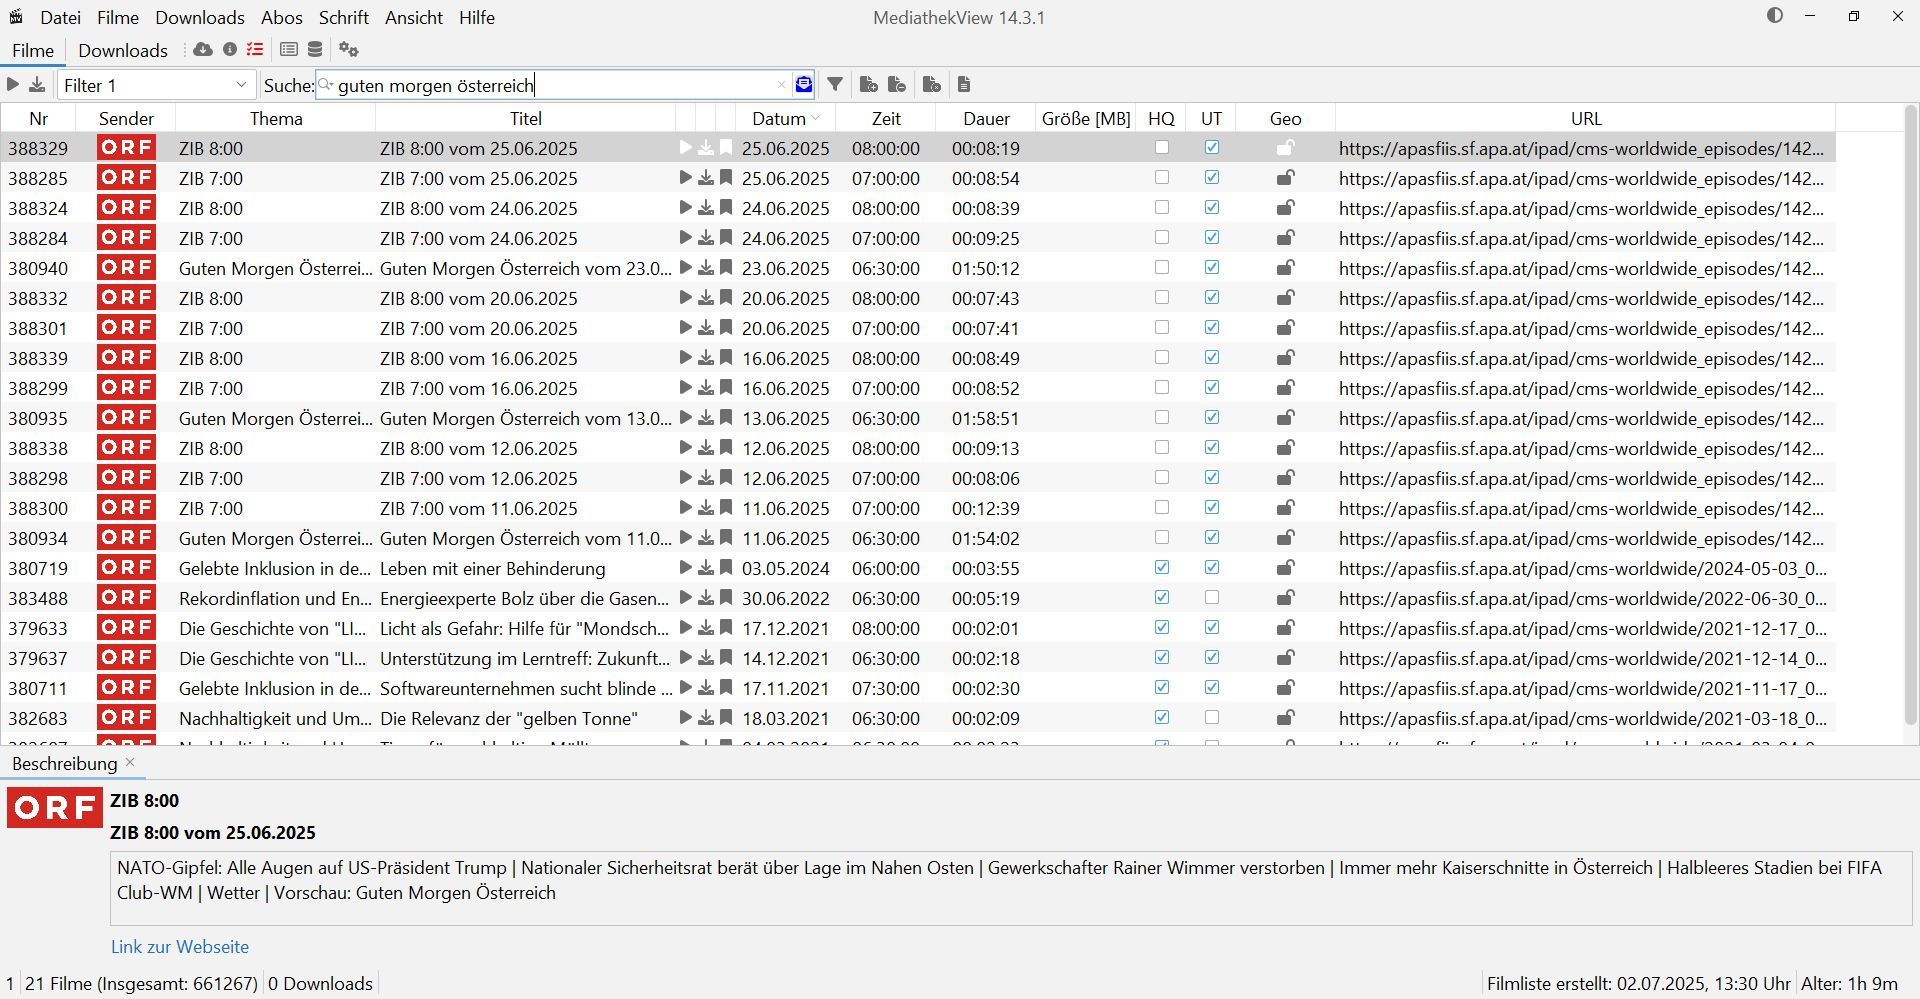The image size is (1920, 999).
Task: Toggle UT checkbox for Die Relevanz der gelben Tonne
Action: coord(1211,717)
